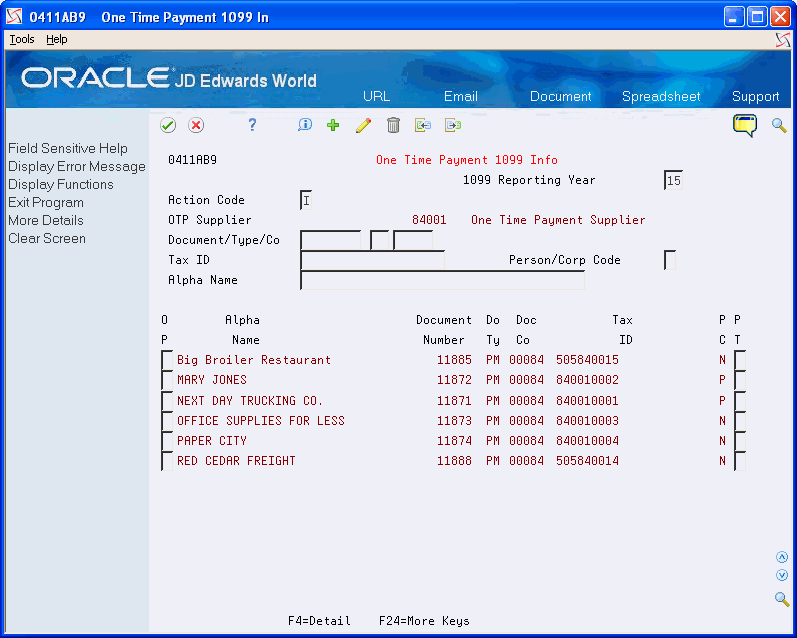Click the red X cancel icon
797x638 pixels.
pos(196,125)
